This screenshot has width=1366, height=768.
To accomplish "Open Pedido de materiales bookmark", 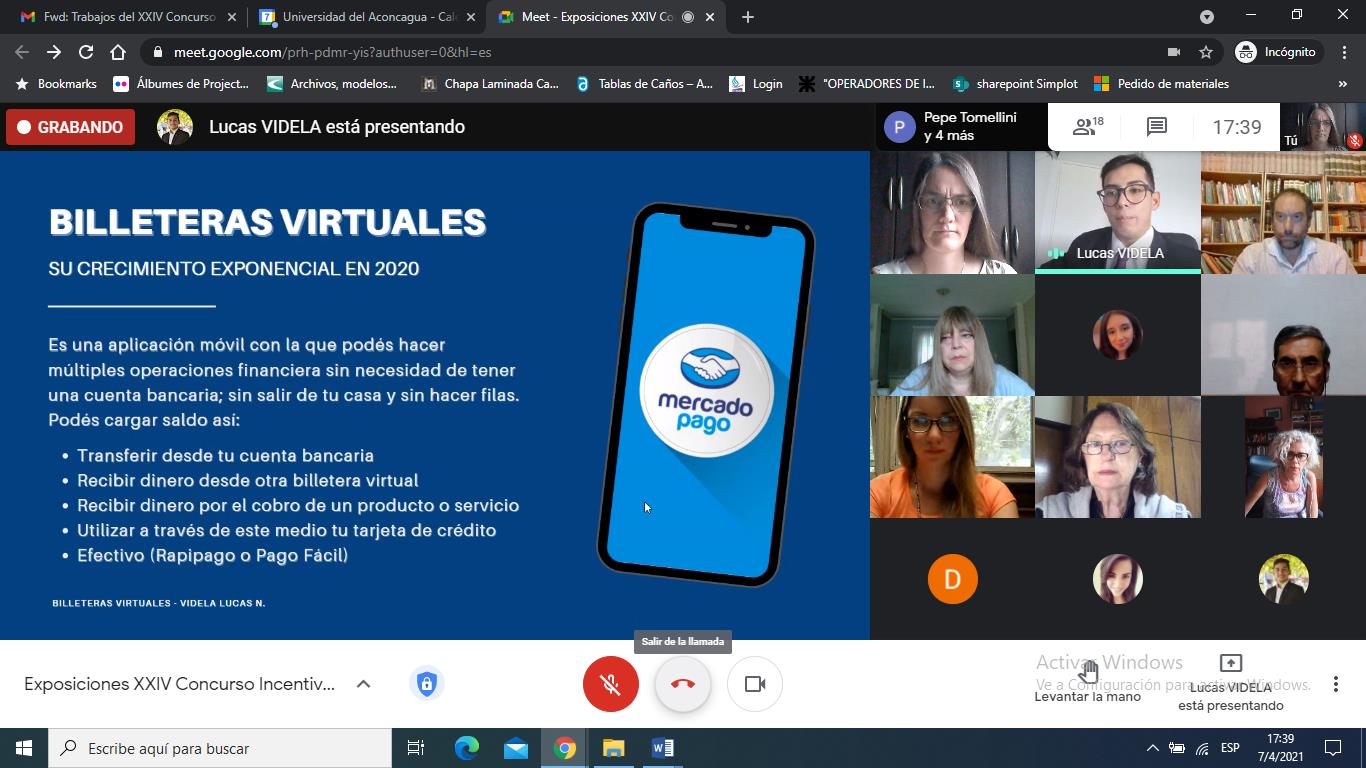I will point(1161,84).
